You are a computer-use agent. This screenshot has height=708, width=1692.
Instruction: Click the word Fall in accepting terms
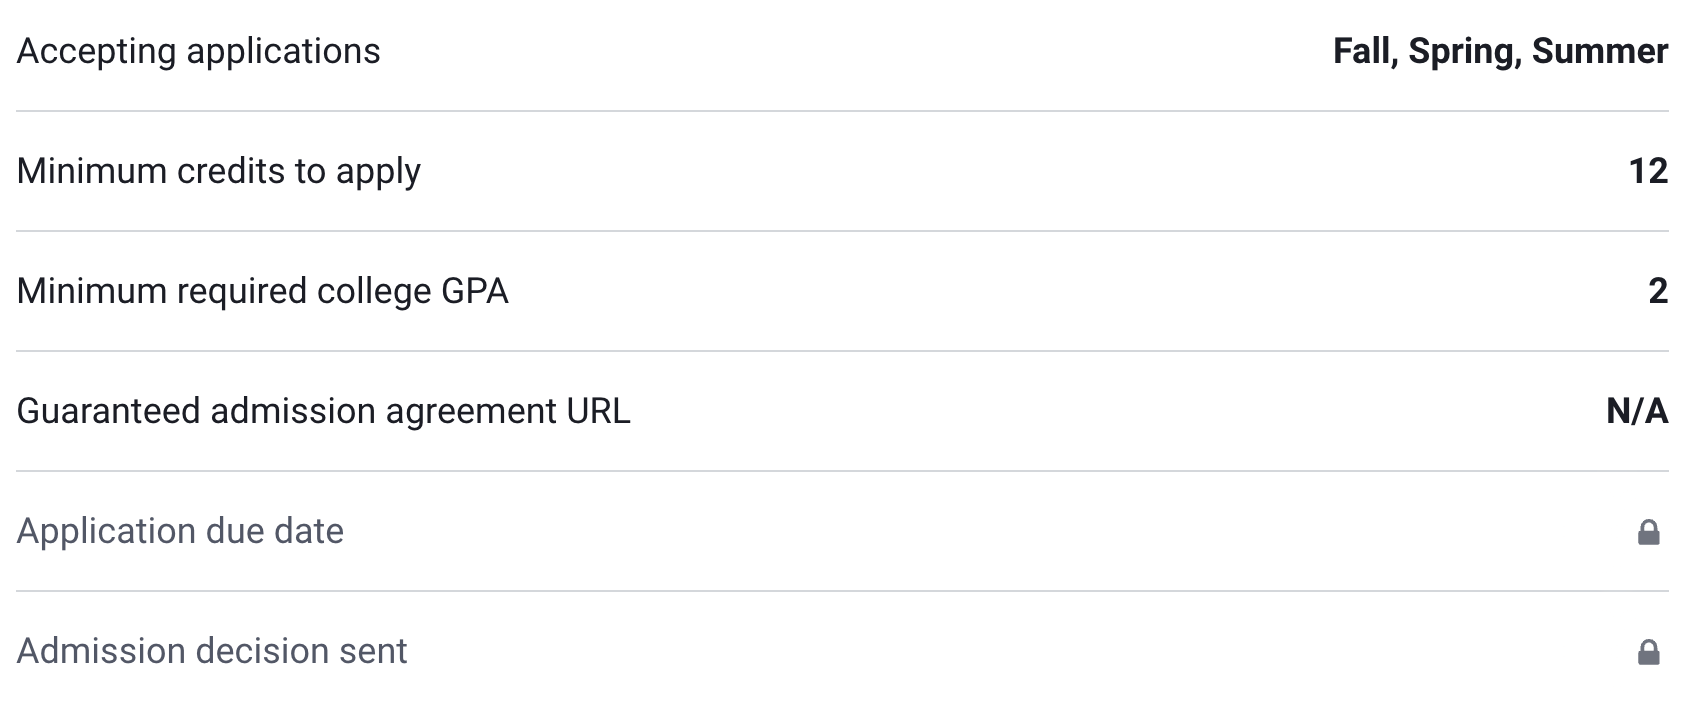coord(1364,51)
